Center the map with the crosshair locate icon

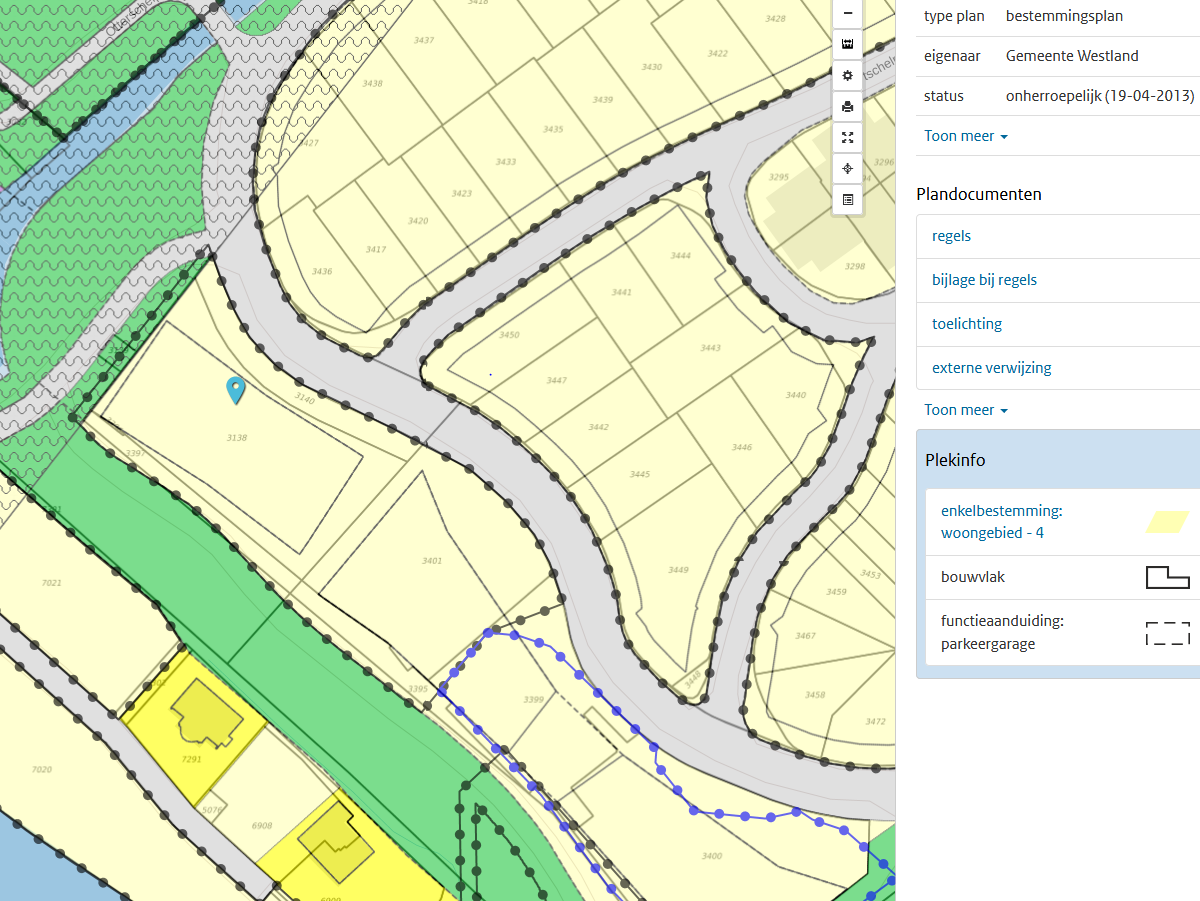pos(848,168)
